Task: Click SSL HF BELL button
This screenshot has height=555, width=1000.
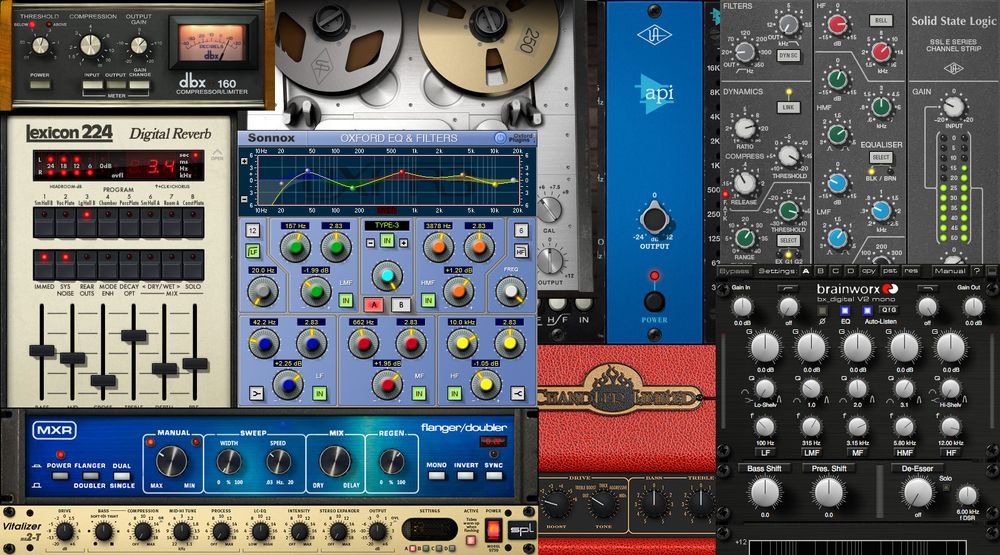Action: tap(881, 20)
